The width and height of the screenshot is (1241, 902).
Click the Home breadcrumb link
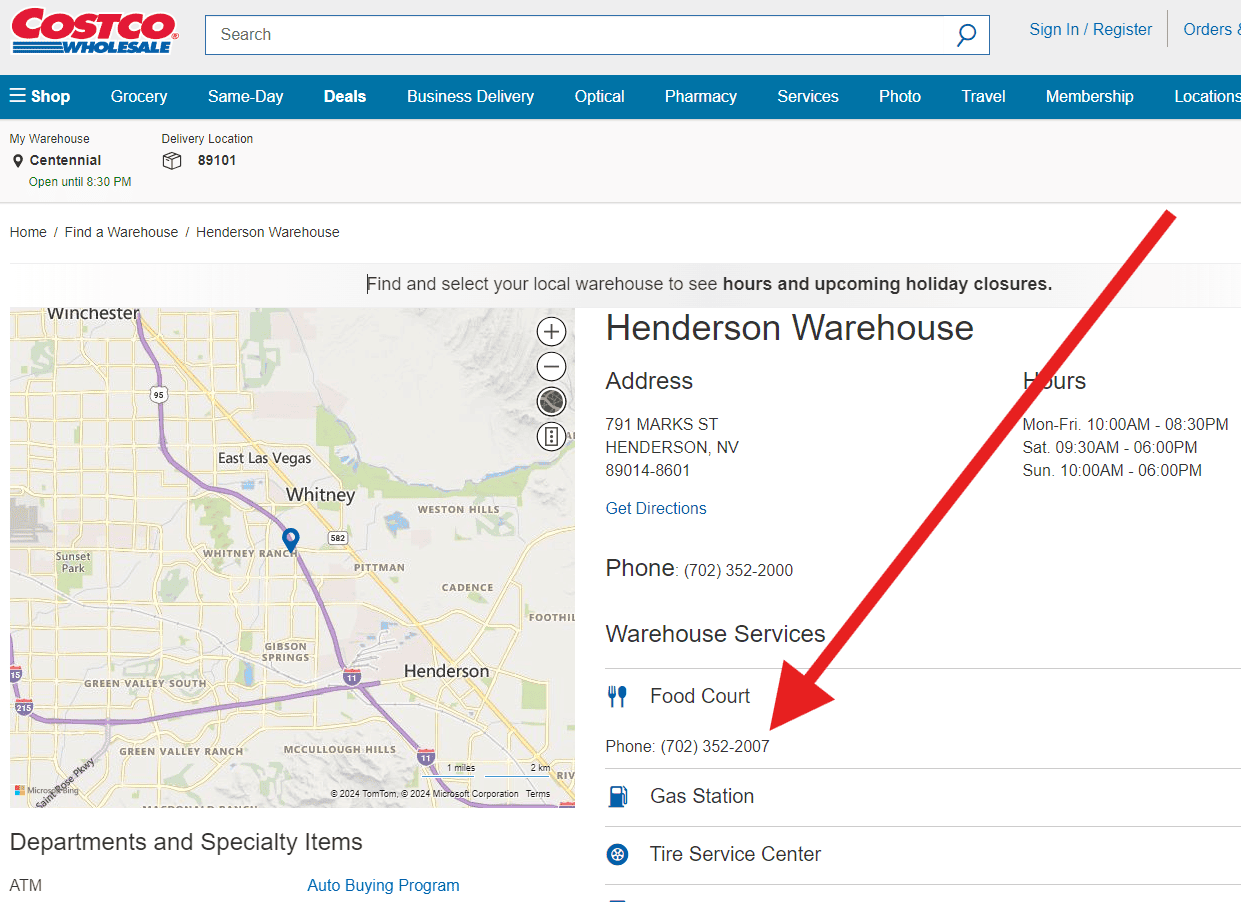(x=28, y=232)
